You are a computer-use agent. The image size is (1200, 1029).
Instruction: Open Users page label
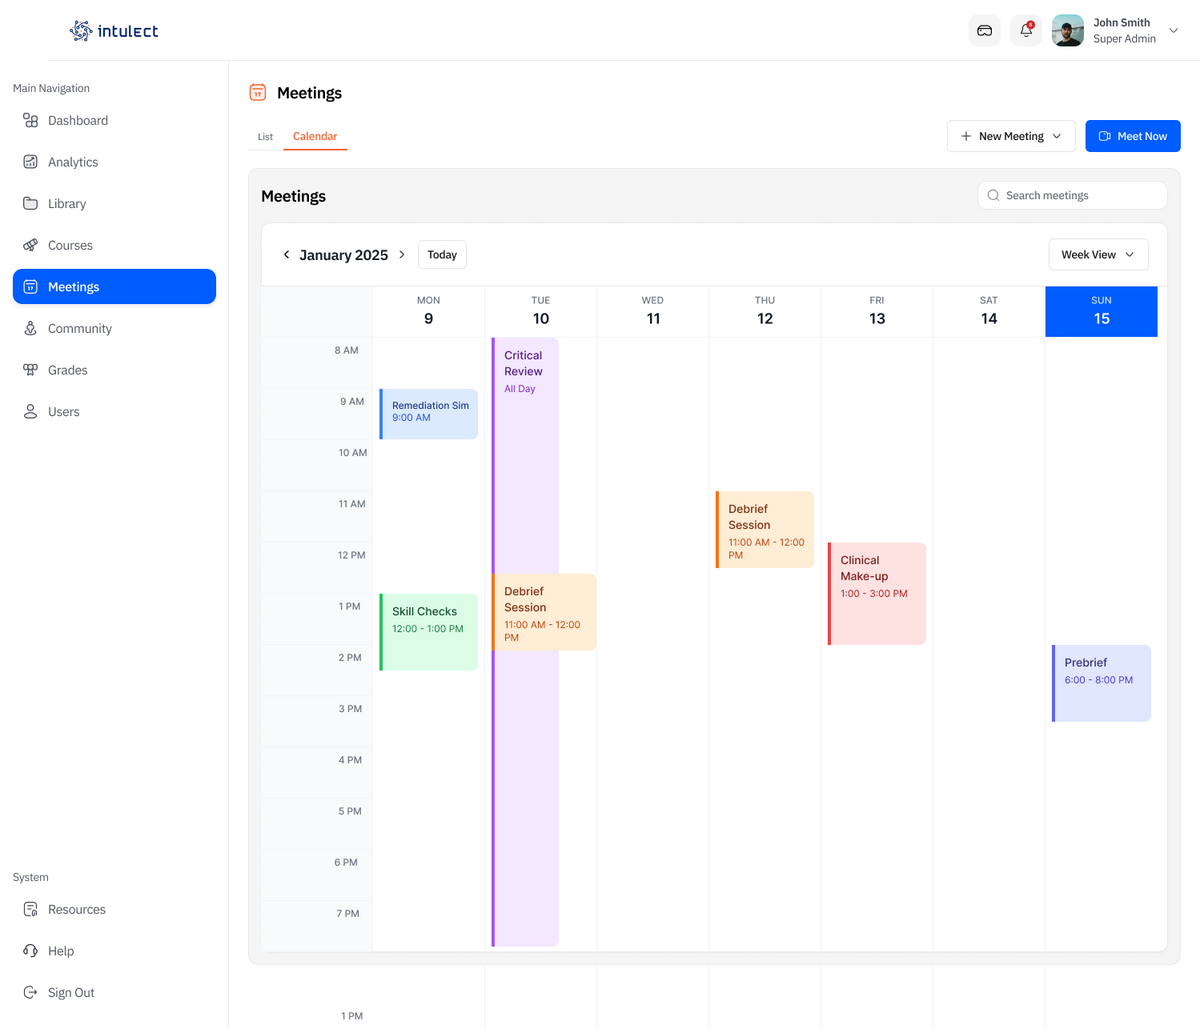(64, 411)
